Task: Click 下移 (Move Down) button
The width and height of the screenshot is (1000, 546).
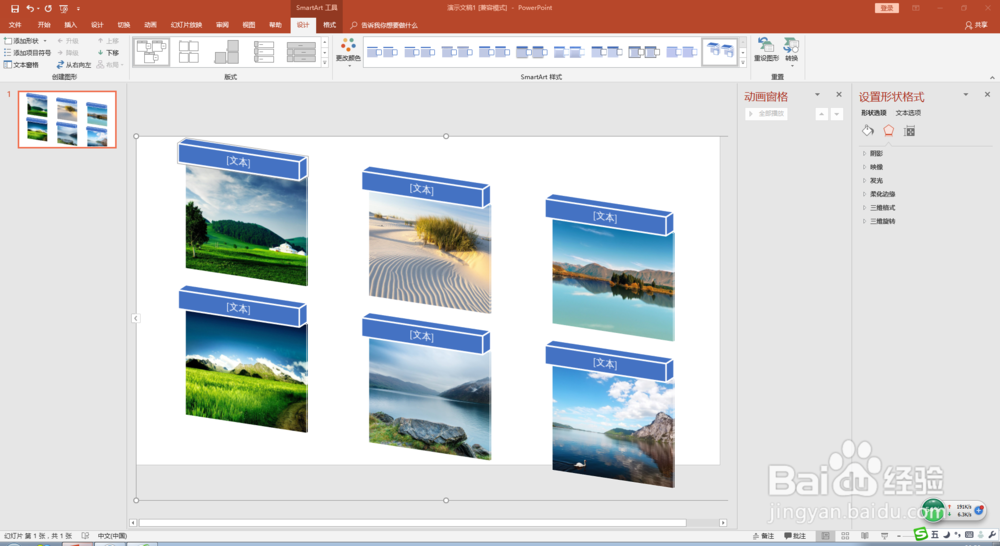Action: coord(108,53)
